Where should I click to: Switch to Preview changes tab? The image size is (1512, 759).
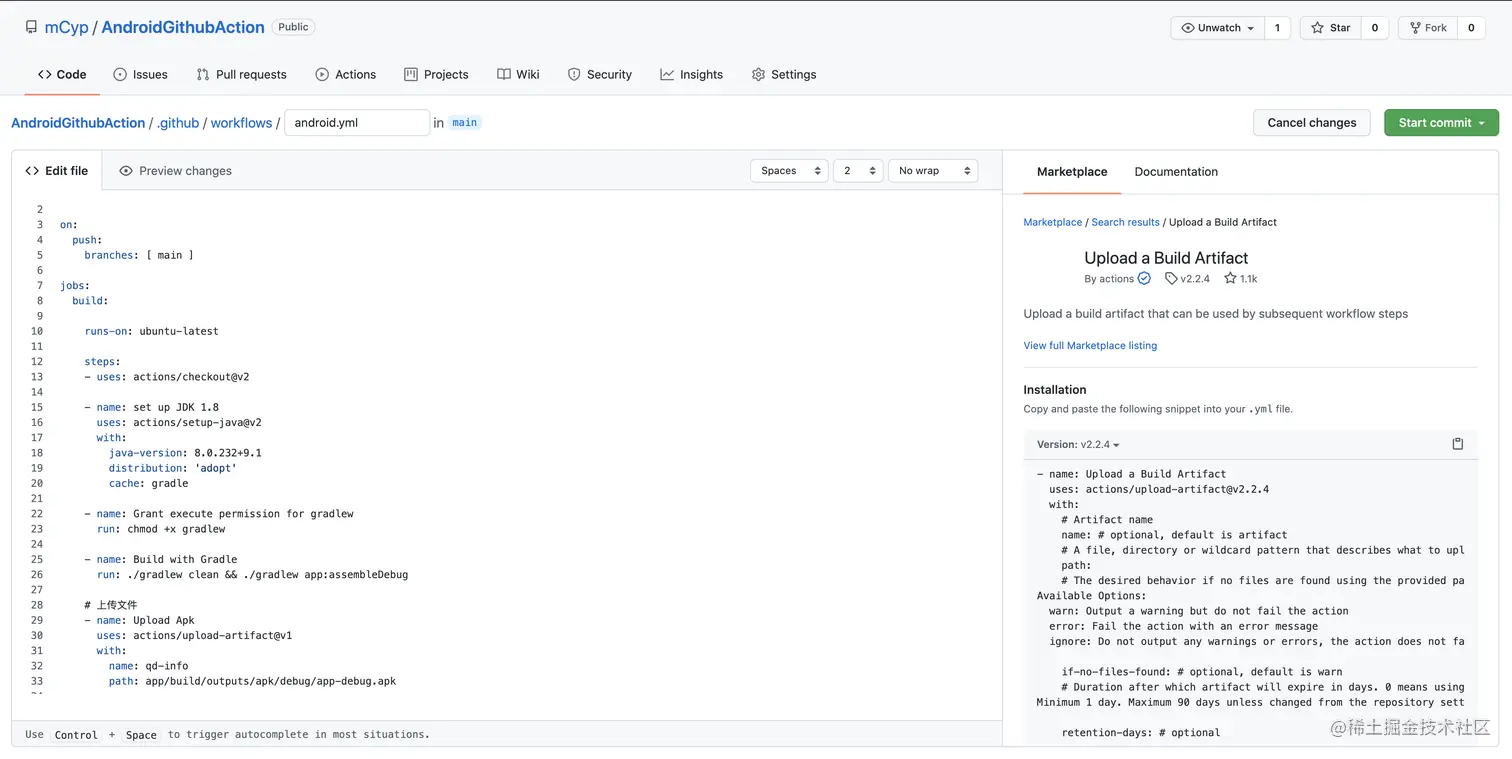click(175, 171)
